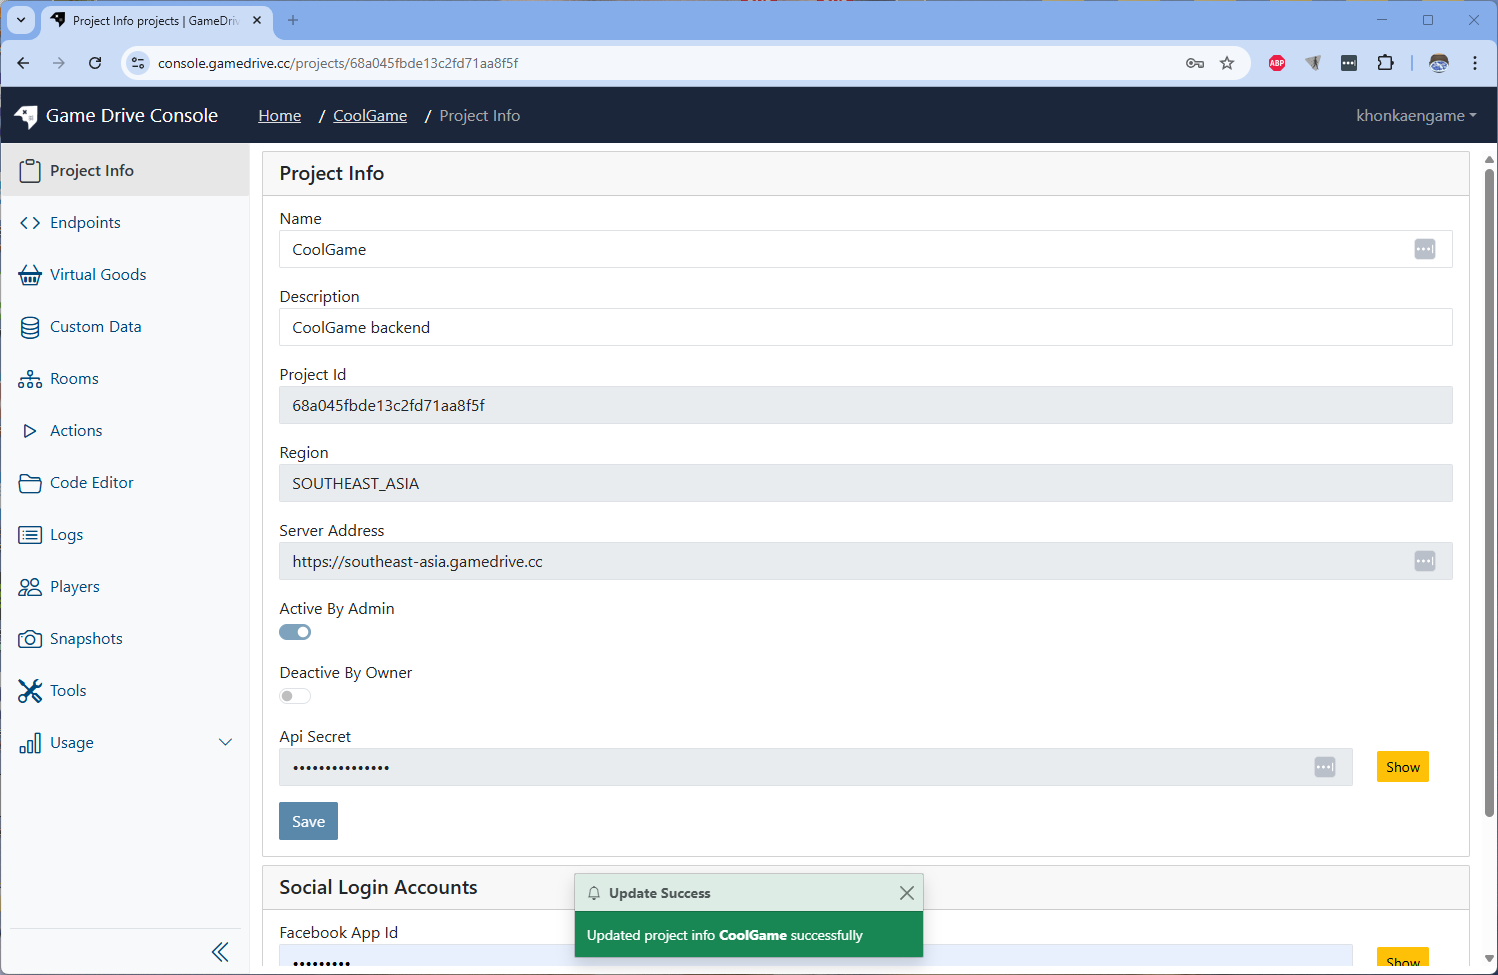This screenshot has width=1498, height=975.
Task: Click the Rooms sidebar icon
Action: (x=30, y=378)
